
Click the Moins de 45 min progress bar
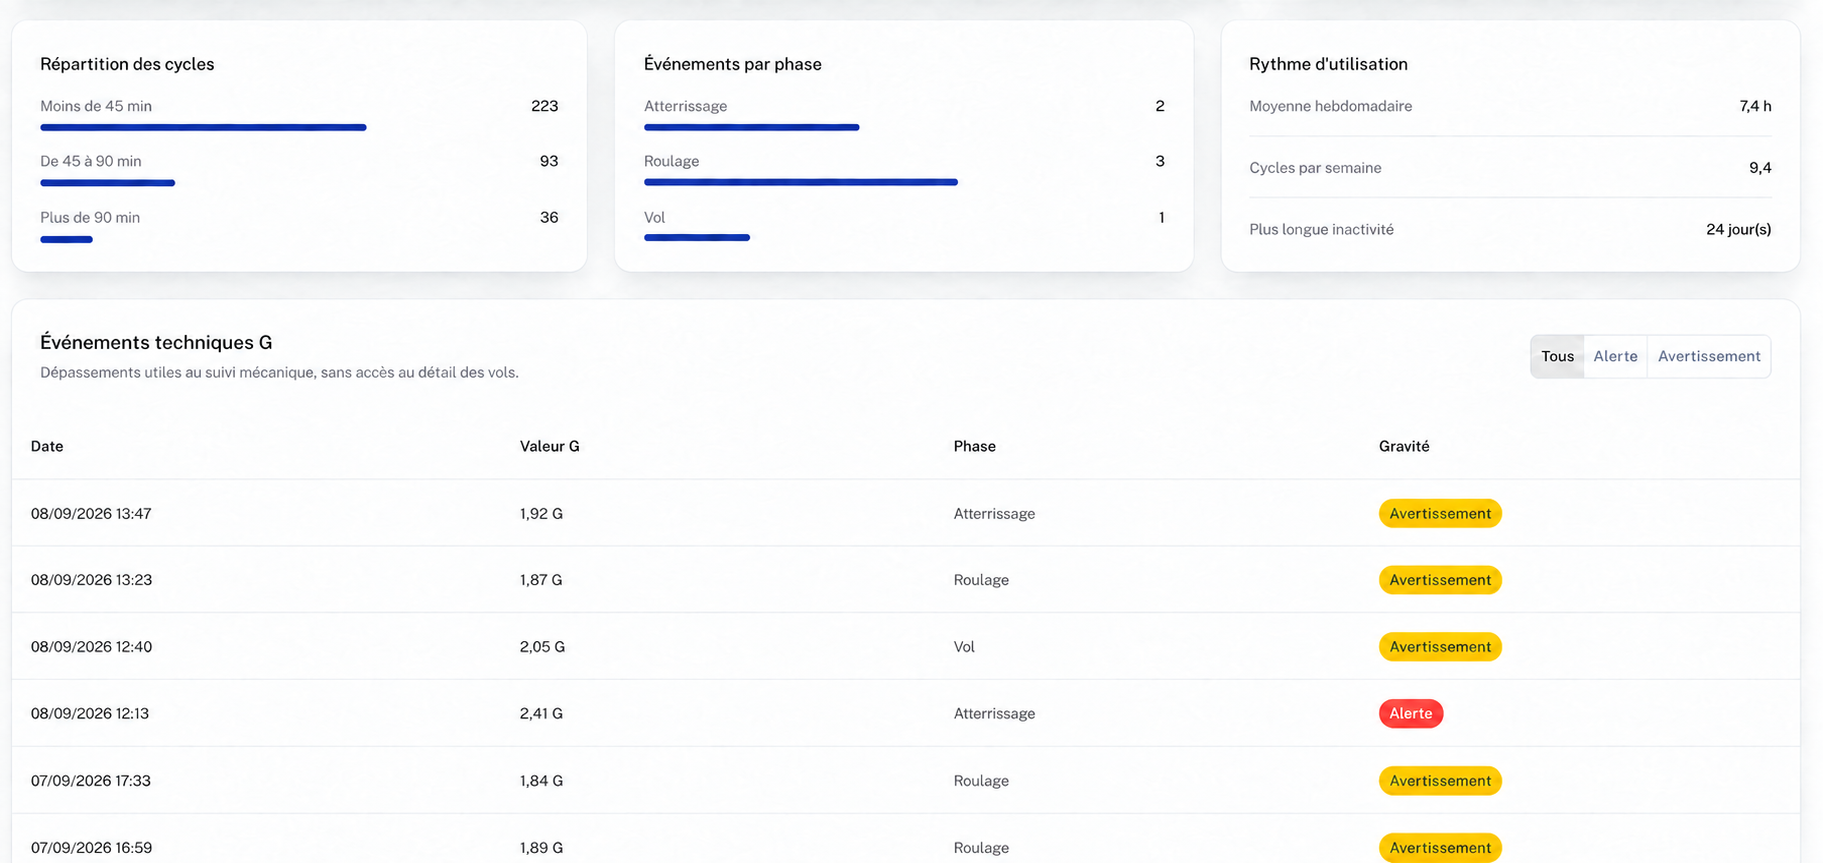pyautogui.click(x=203, y=127)
